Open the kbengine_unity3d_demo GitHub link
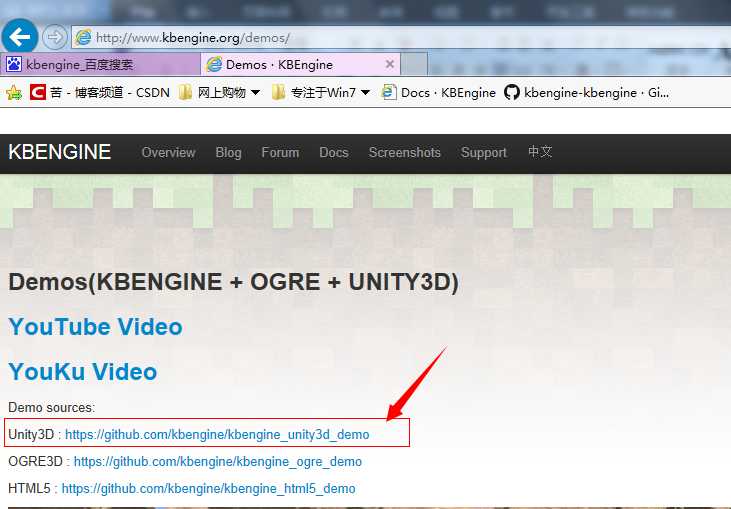731x509 pixels. [217, 434]
